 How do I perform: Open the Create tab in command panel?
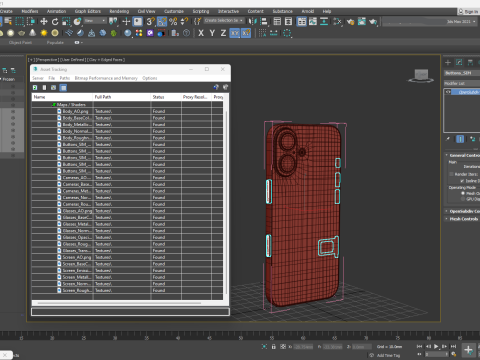448,62
